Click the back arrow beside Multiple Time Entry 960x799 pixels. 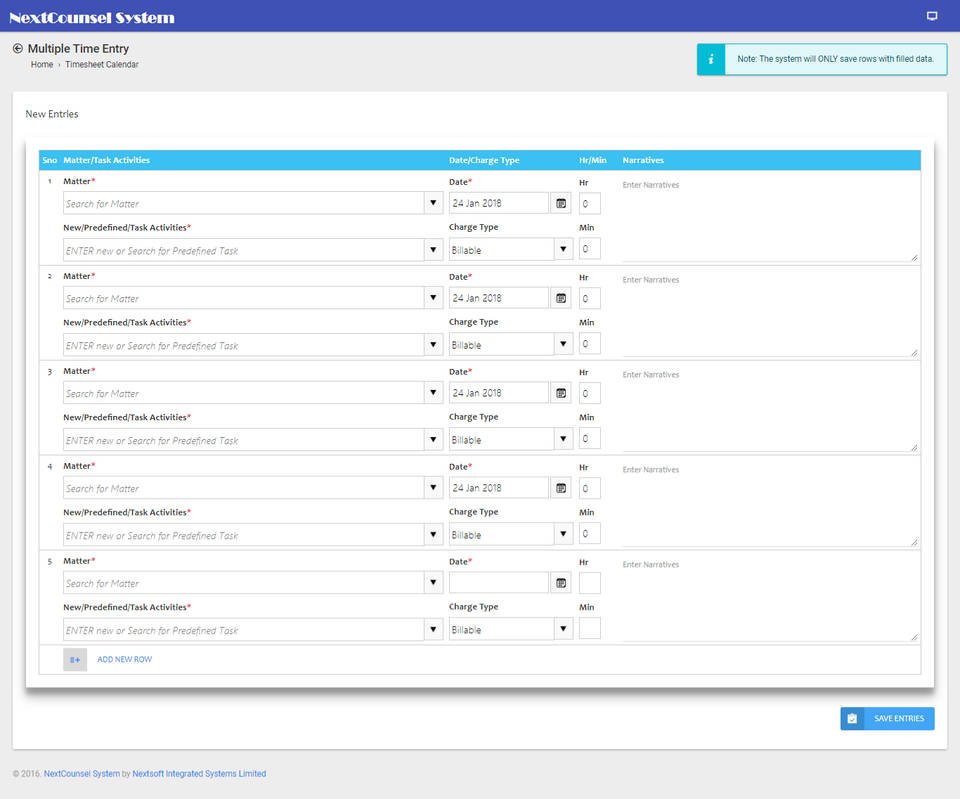[17, 48]
